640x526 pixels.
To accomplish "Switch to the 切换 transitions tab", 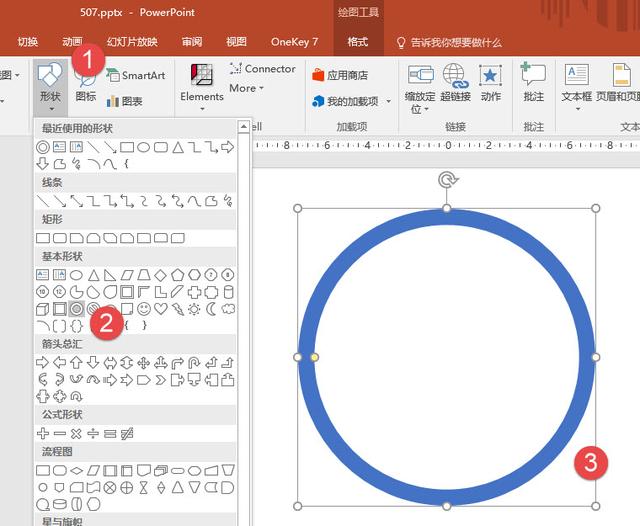I will [28, 42].
